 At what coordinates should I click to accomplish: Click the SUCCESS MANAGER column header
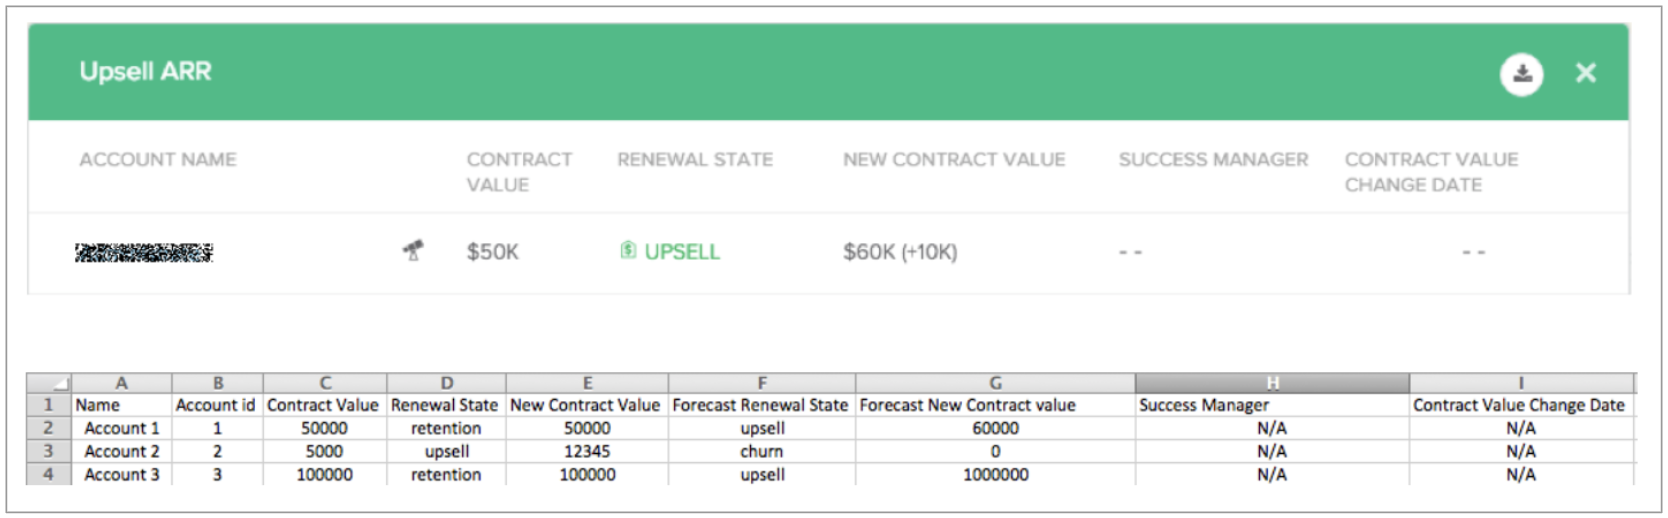click(1213, 159)
